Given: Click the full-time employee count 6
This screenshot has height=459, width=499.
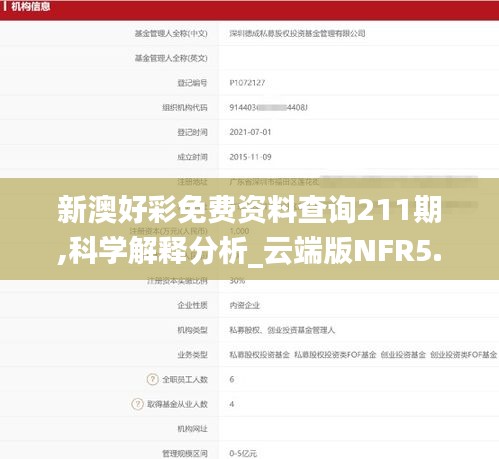Looking at the screenshot, I should (x=232, y=379).
